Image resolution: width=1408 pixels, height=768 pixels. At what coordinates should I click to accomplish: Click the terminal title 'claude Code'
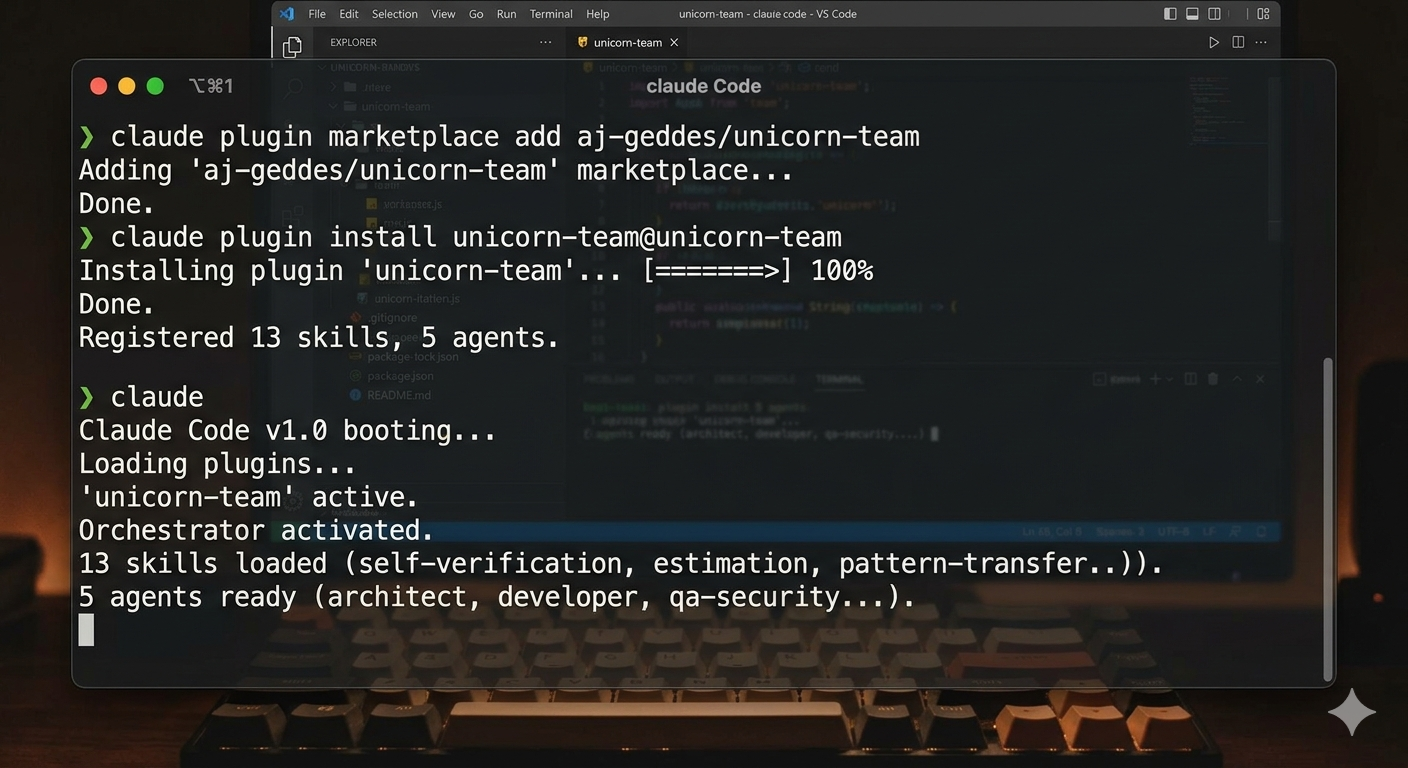click(x=704, y=86)
